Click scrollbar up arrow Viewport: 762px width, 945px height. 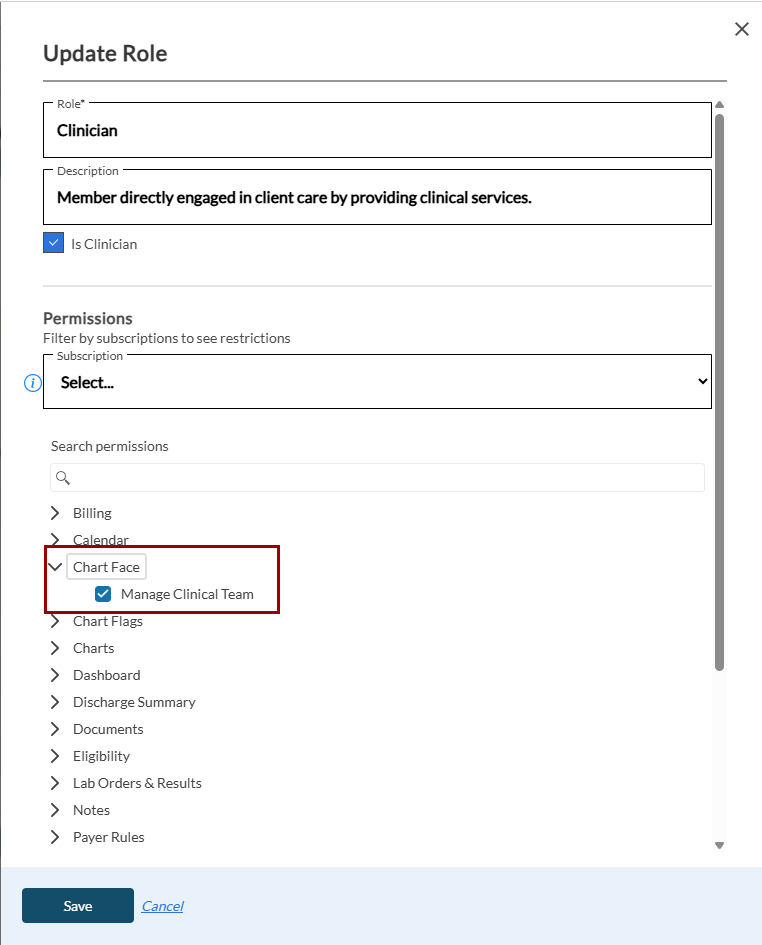coord(719,105)
